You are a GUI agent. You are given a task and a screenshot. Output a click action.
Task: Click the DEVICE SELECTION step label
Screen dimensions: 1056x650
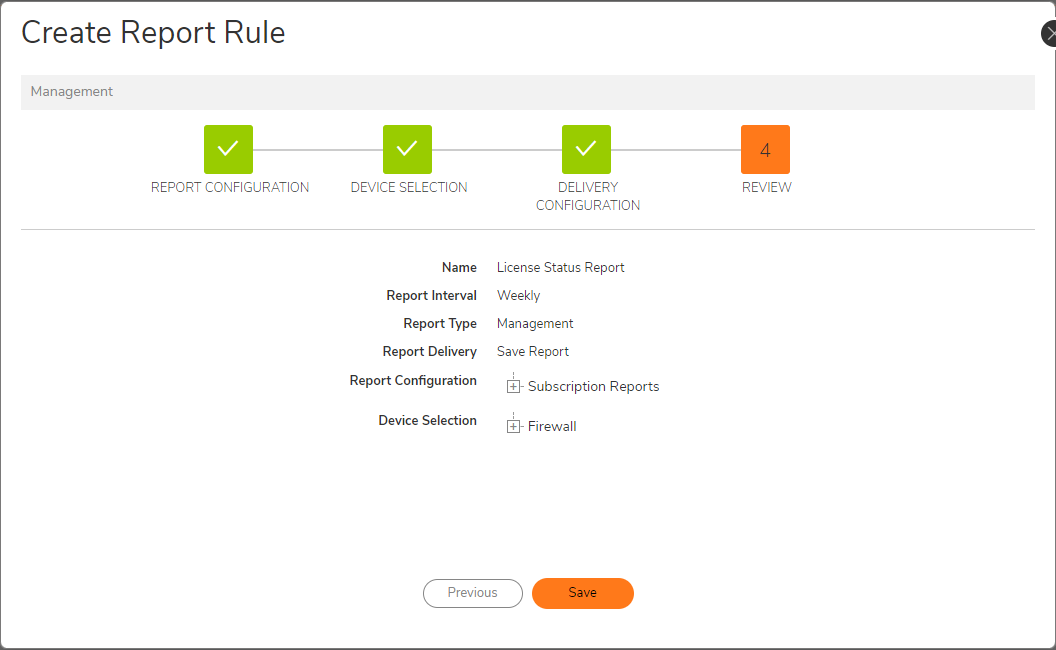tap(409, 187)
